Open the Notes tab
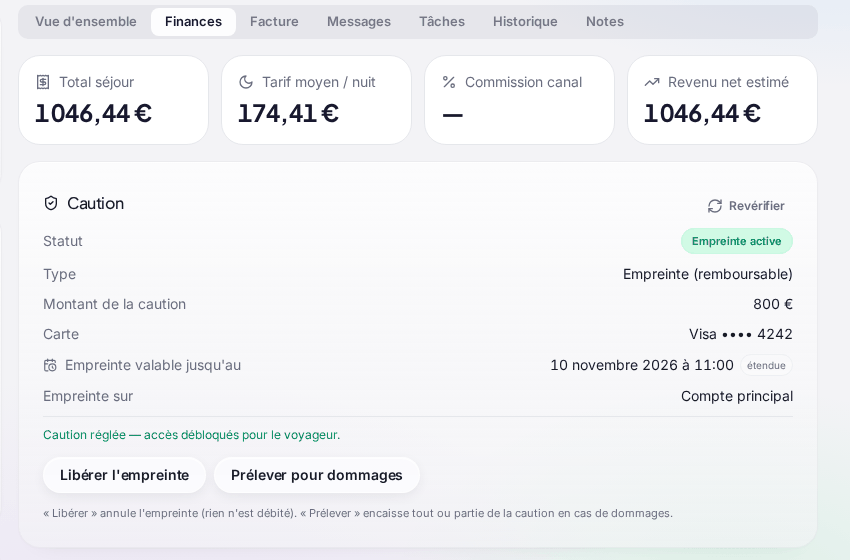850x560 pixels. [x=605, y=22]
